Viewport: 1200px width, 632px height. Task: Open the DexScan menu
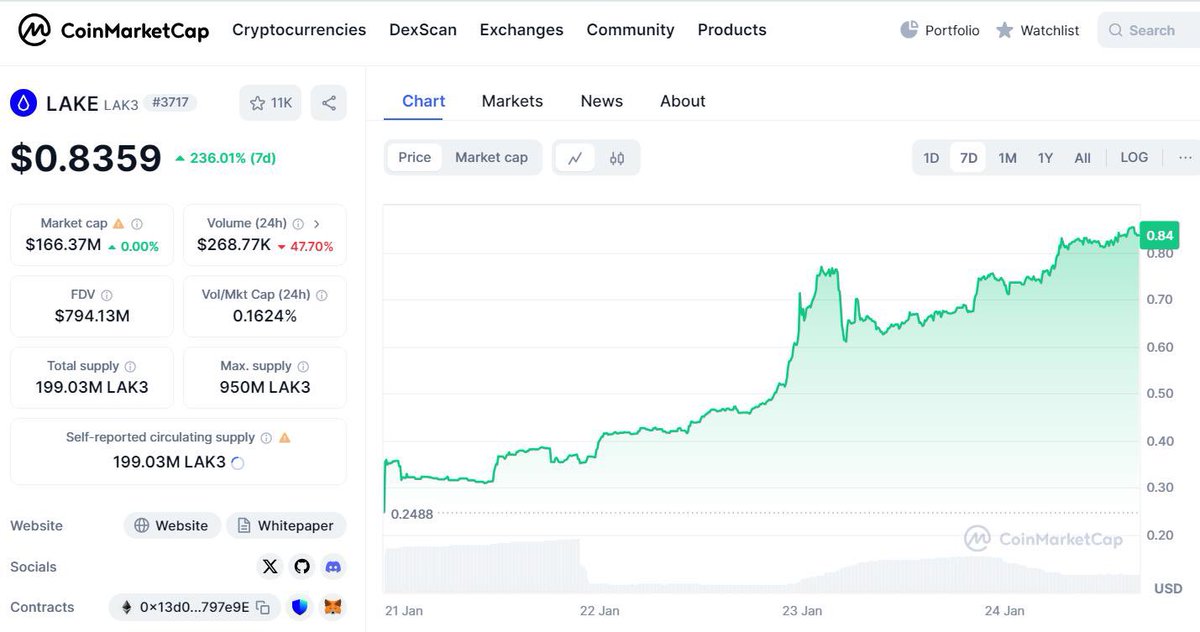pos(423,30)
